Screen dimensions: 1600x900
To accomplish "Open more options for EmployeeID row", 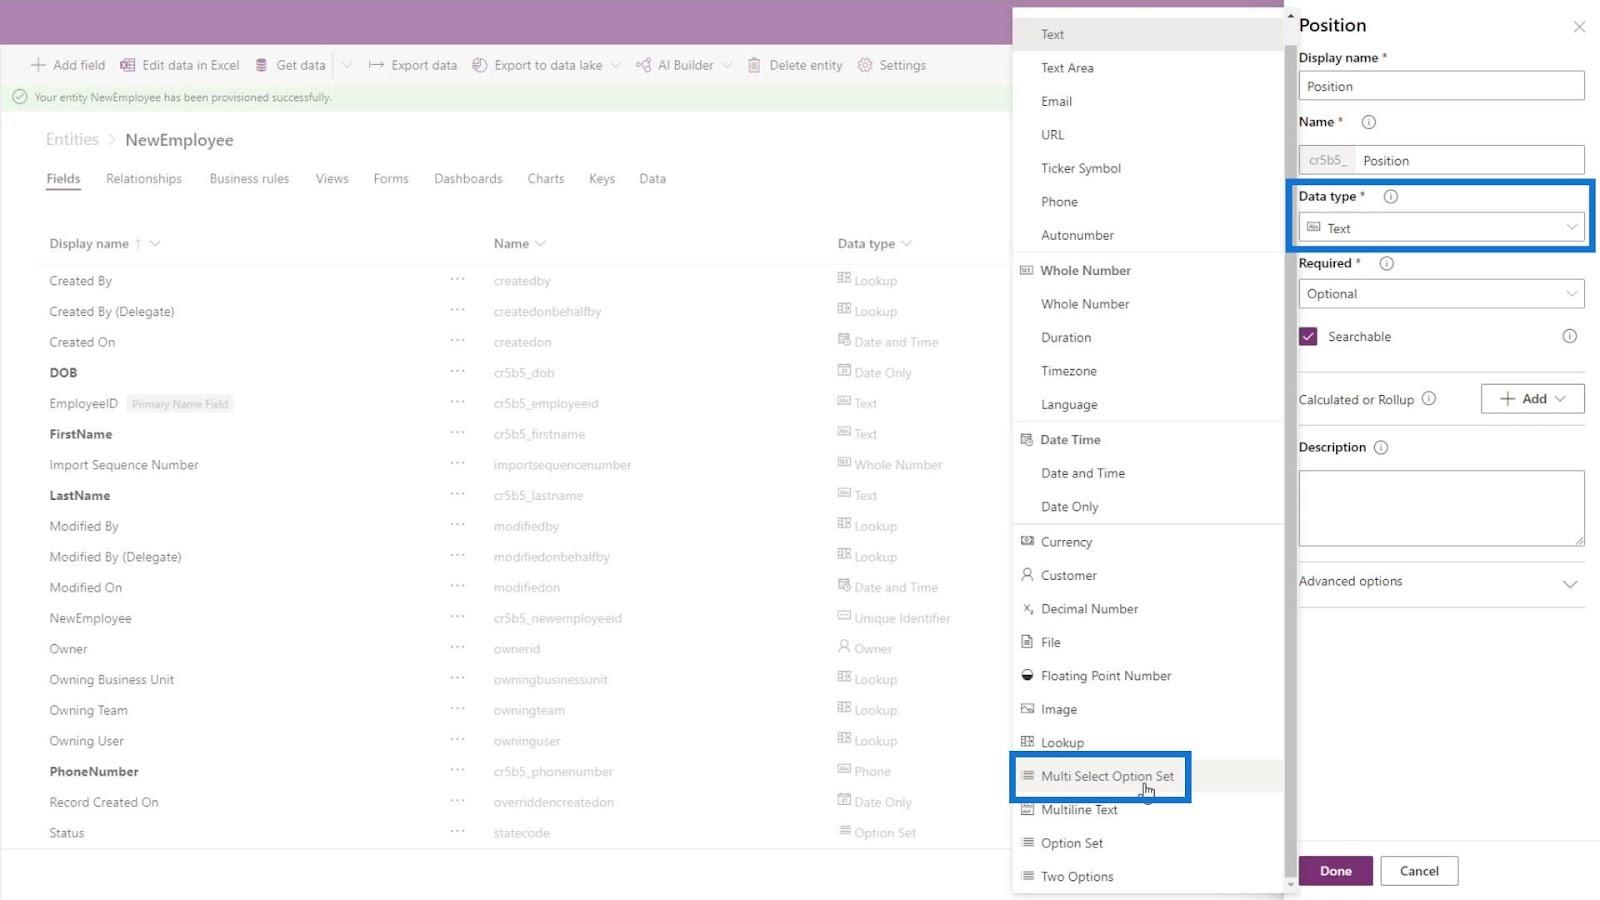I will 457,402.
